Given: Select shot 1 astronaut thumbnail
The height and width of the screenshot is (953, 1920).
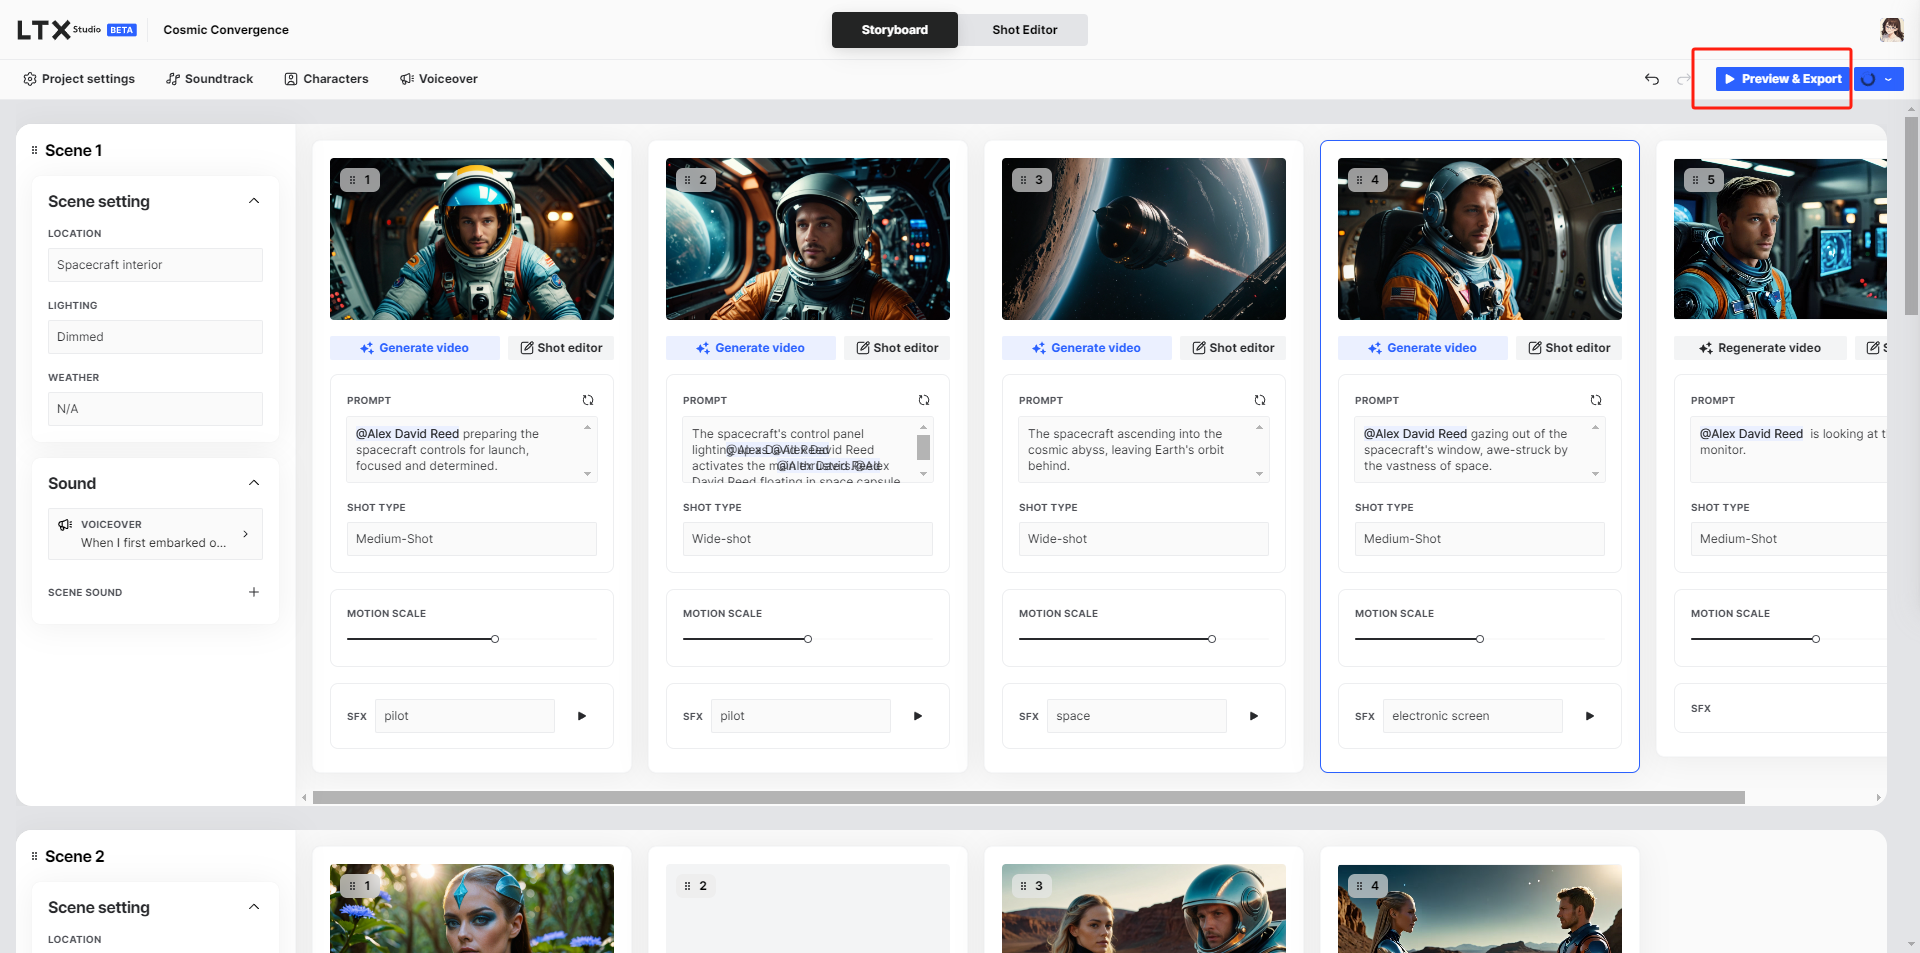Looking at the screenshot, I should tap(472, 239).
